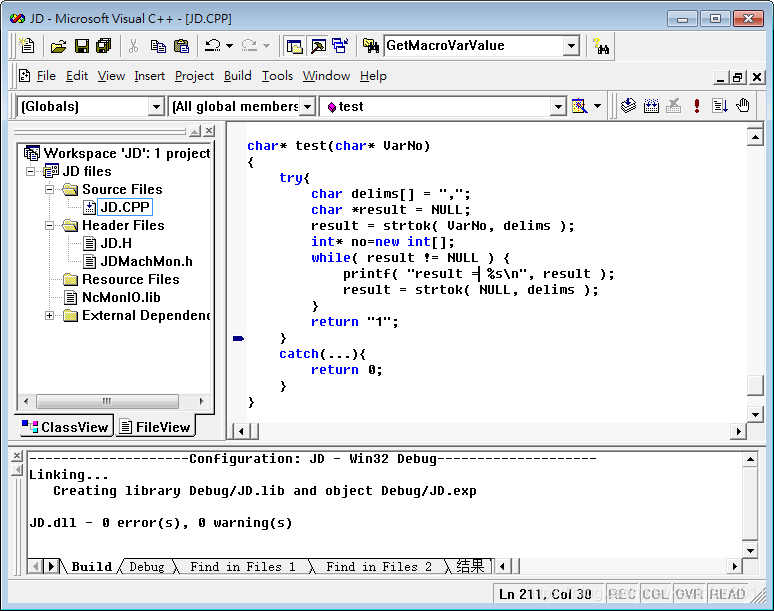
Task: Open the All global members filter dropdown
Action: 308,106
